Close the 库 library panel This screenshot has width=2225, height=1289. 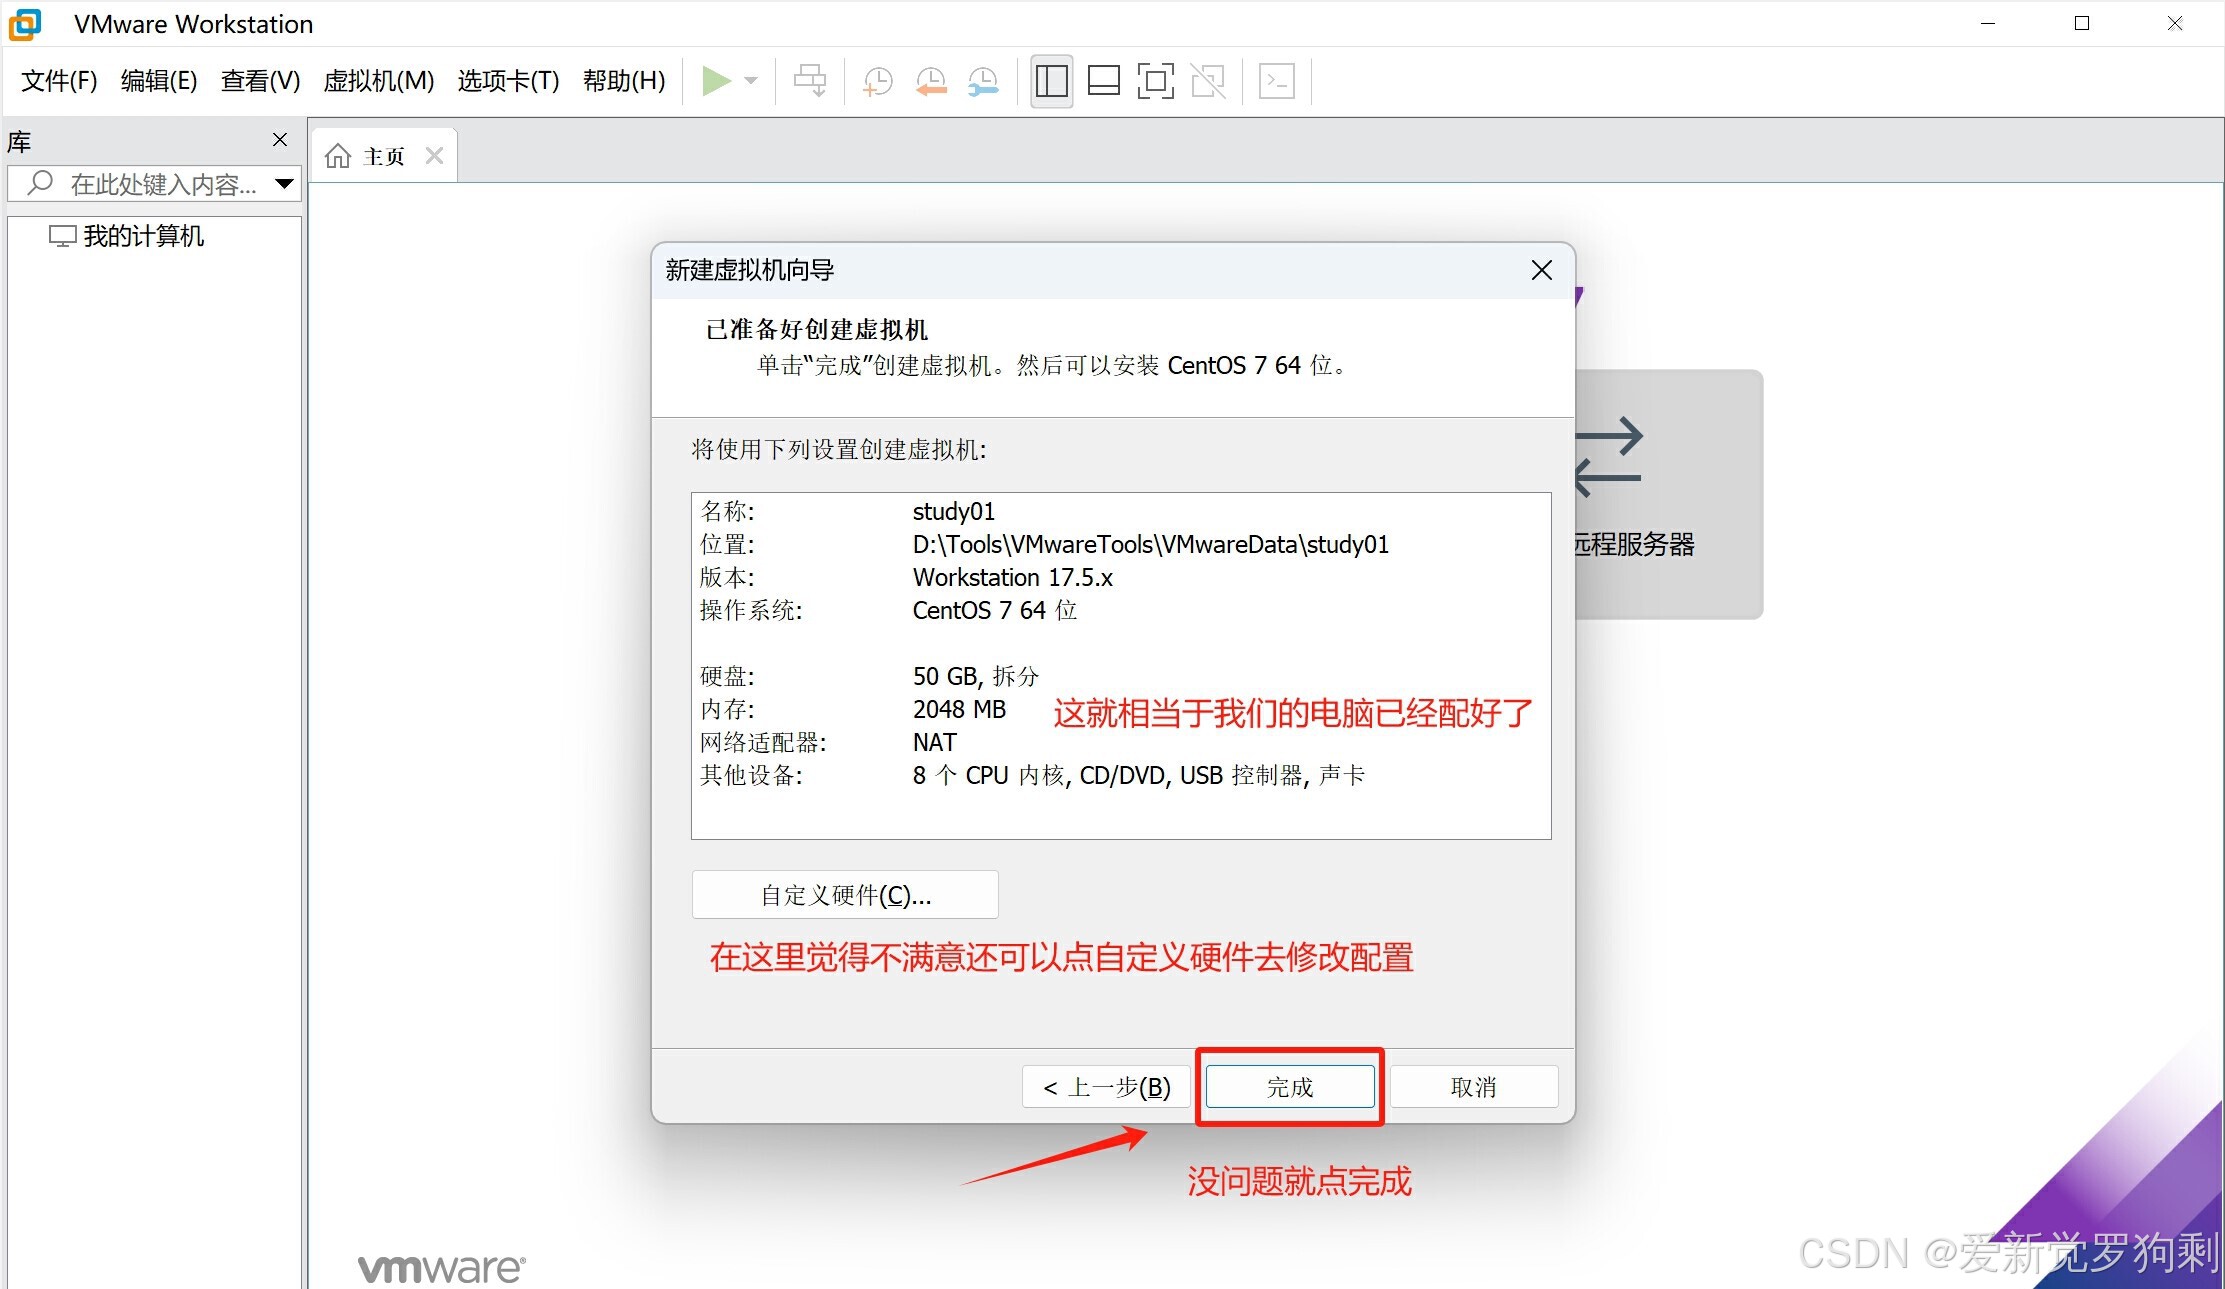coord(280,140)
